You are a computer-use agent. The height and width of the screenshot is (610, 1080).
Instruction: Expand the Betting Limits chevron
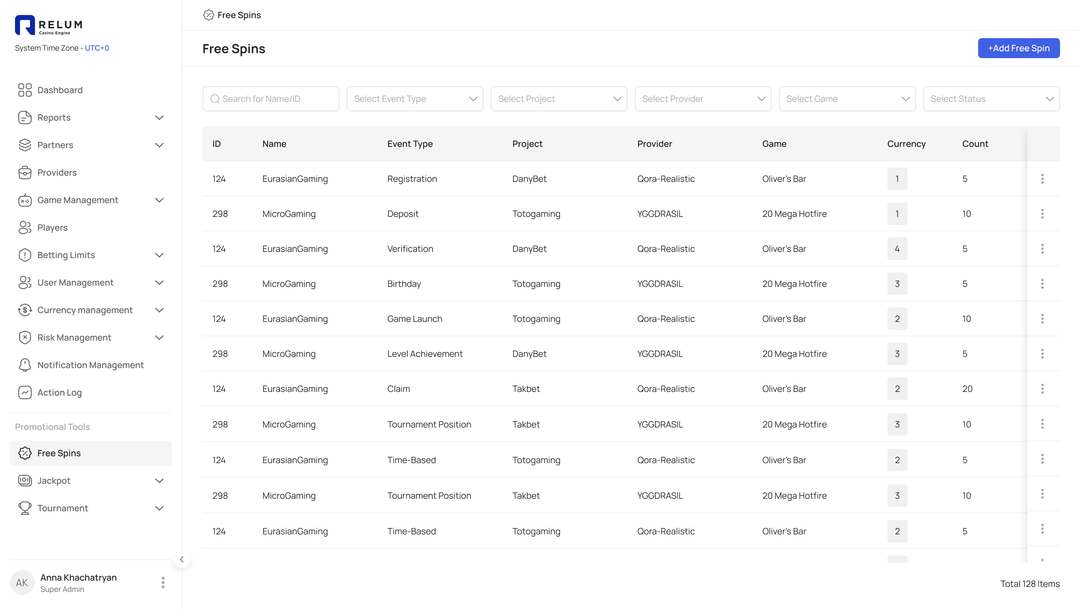click(x=159, y=255)
